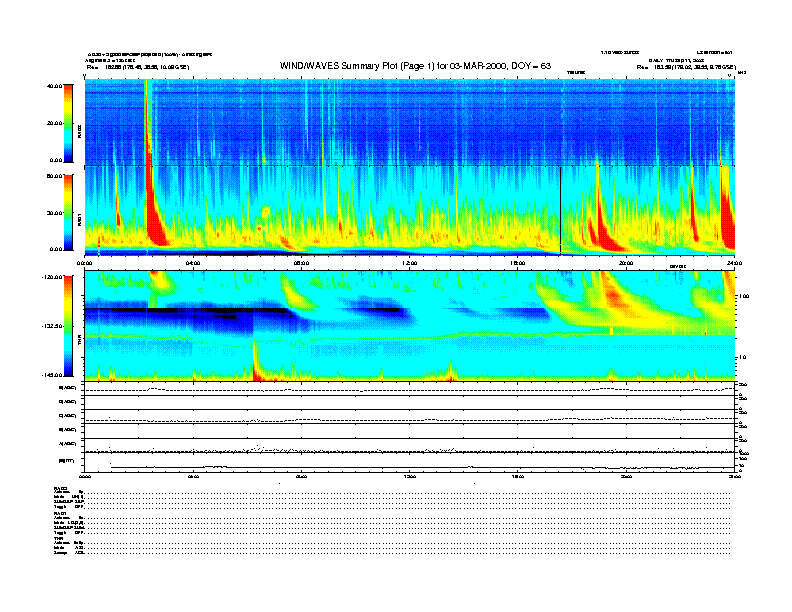Click the -120.00 label on TNR scale
The image size is (792, 612).
(x=52, y=277)
